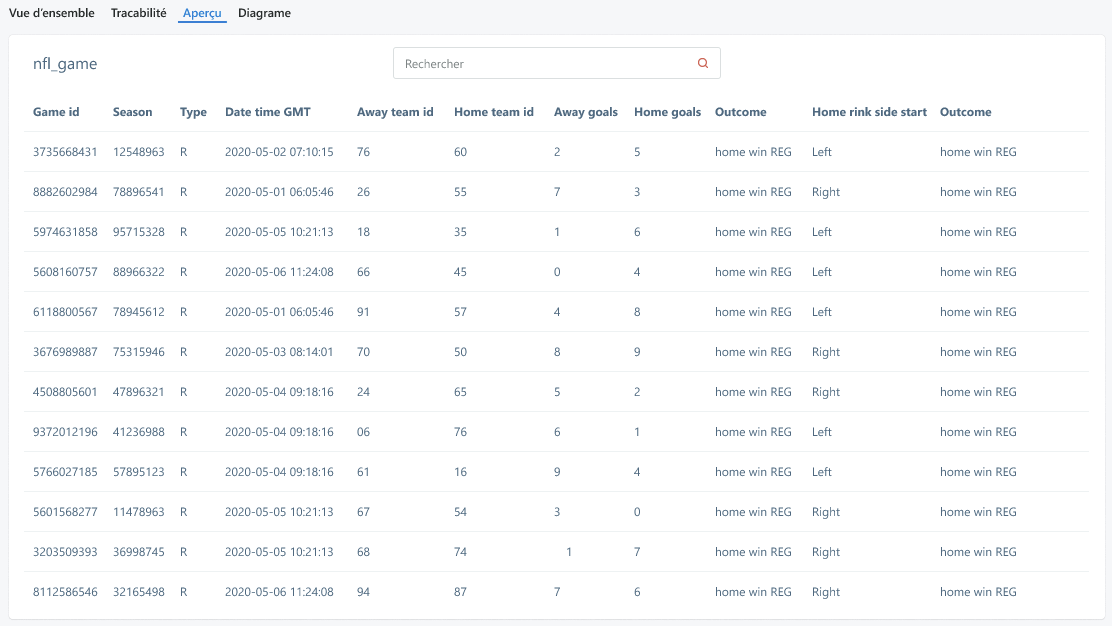Click game id 8112586546 in last row

point(65,592)
